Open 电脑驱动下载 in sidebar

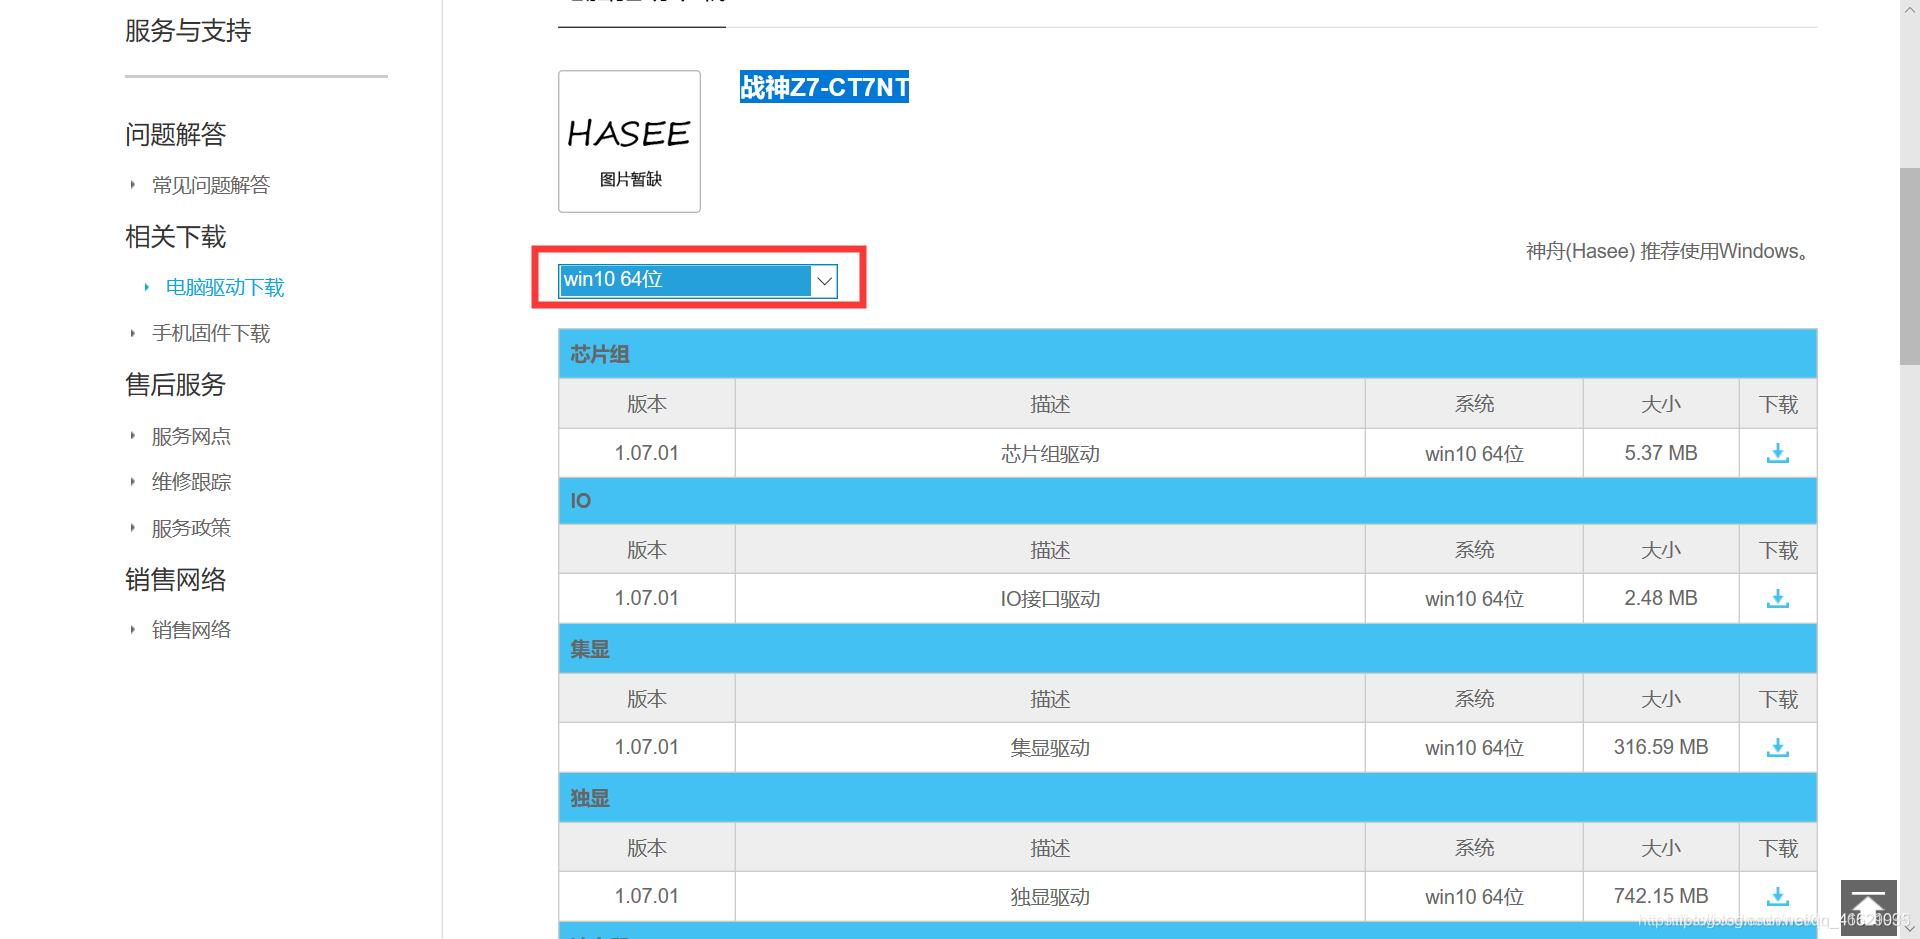(x=225, y=287)
